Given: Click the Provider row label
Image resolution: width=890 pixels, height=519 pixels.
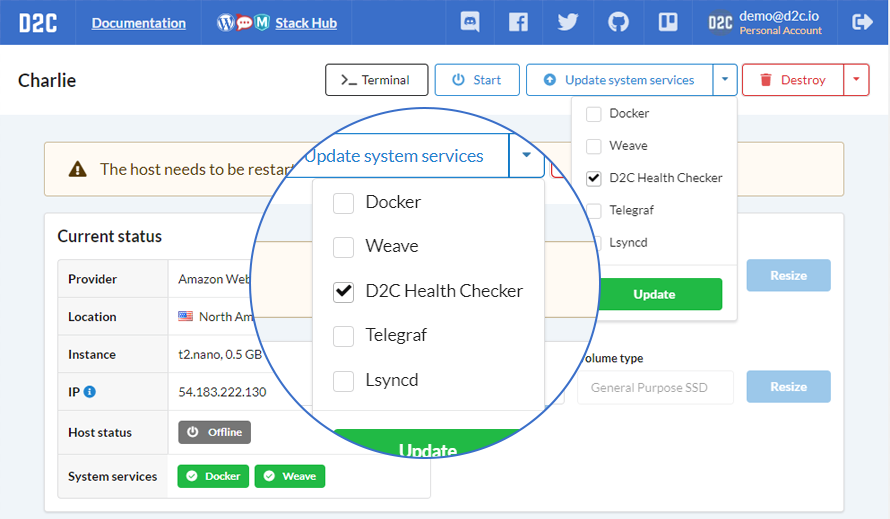Looking at the screenshot, I should point(93,279).
